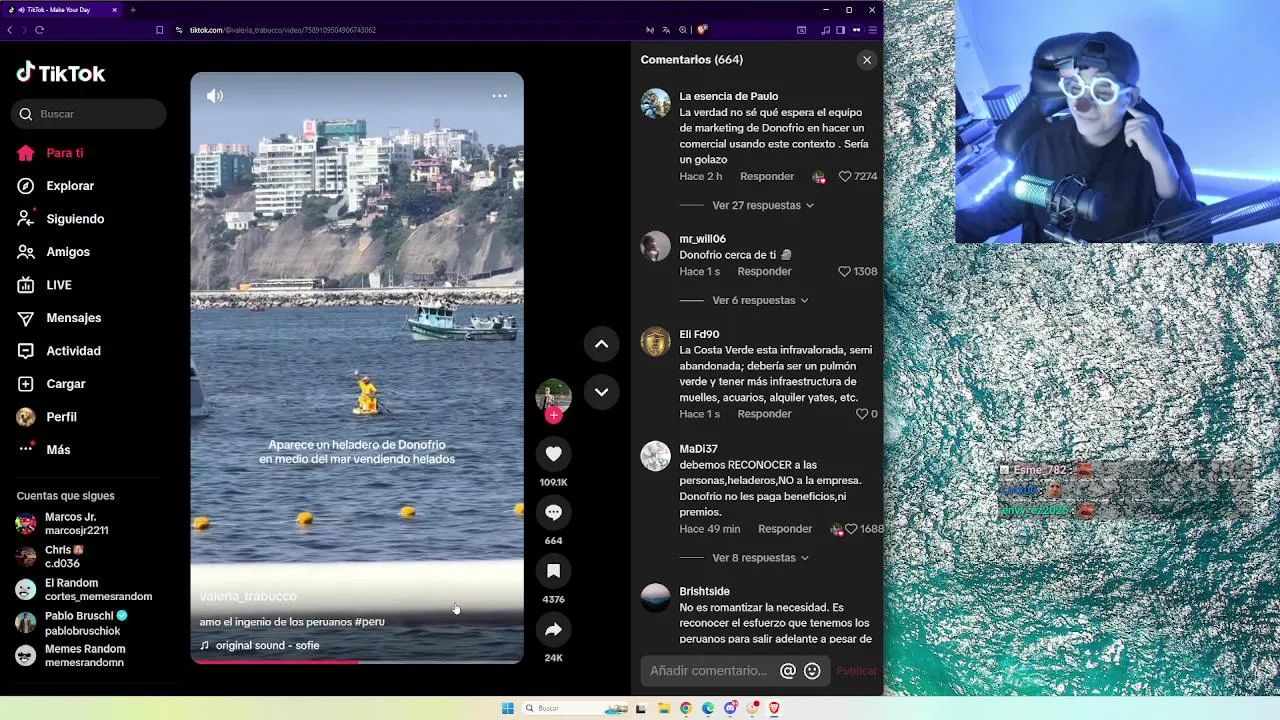Viewport: 1280px width, 720px height.
Task: Save the video with bookmark icon
Action: tap(553, 571)
